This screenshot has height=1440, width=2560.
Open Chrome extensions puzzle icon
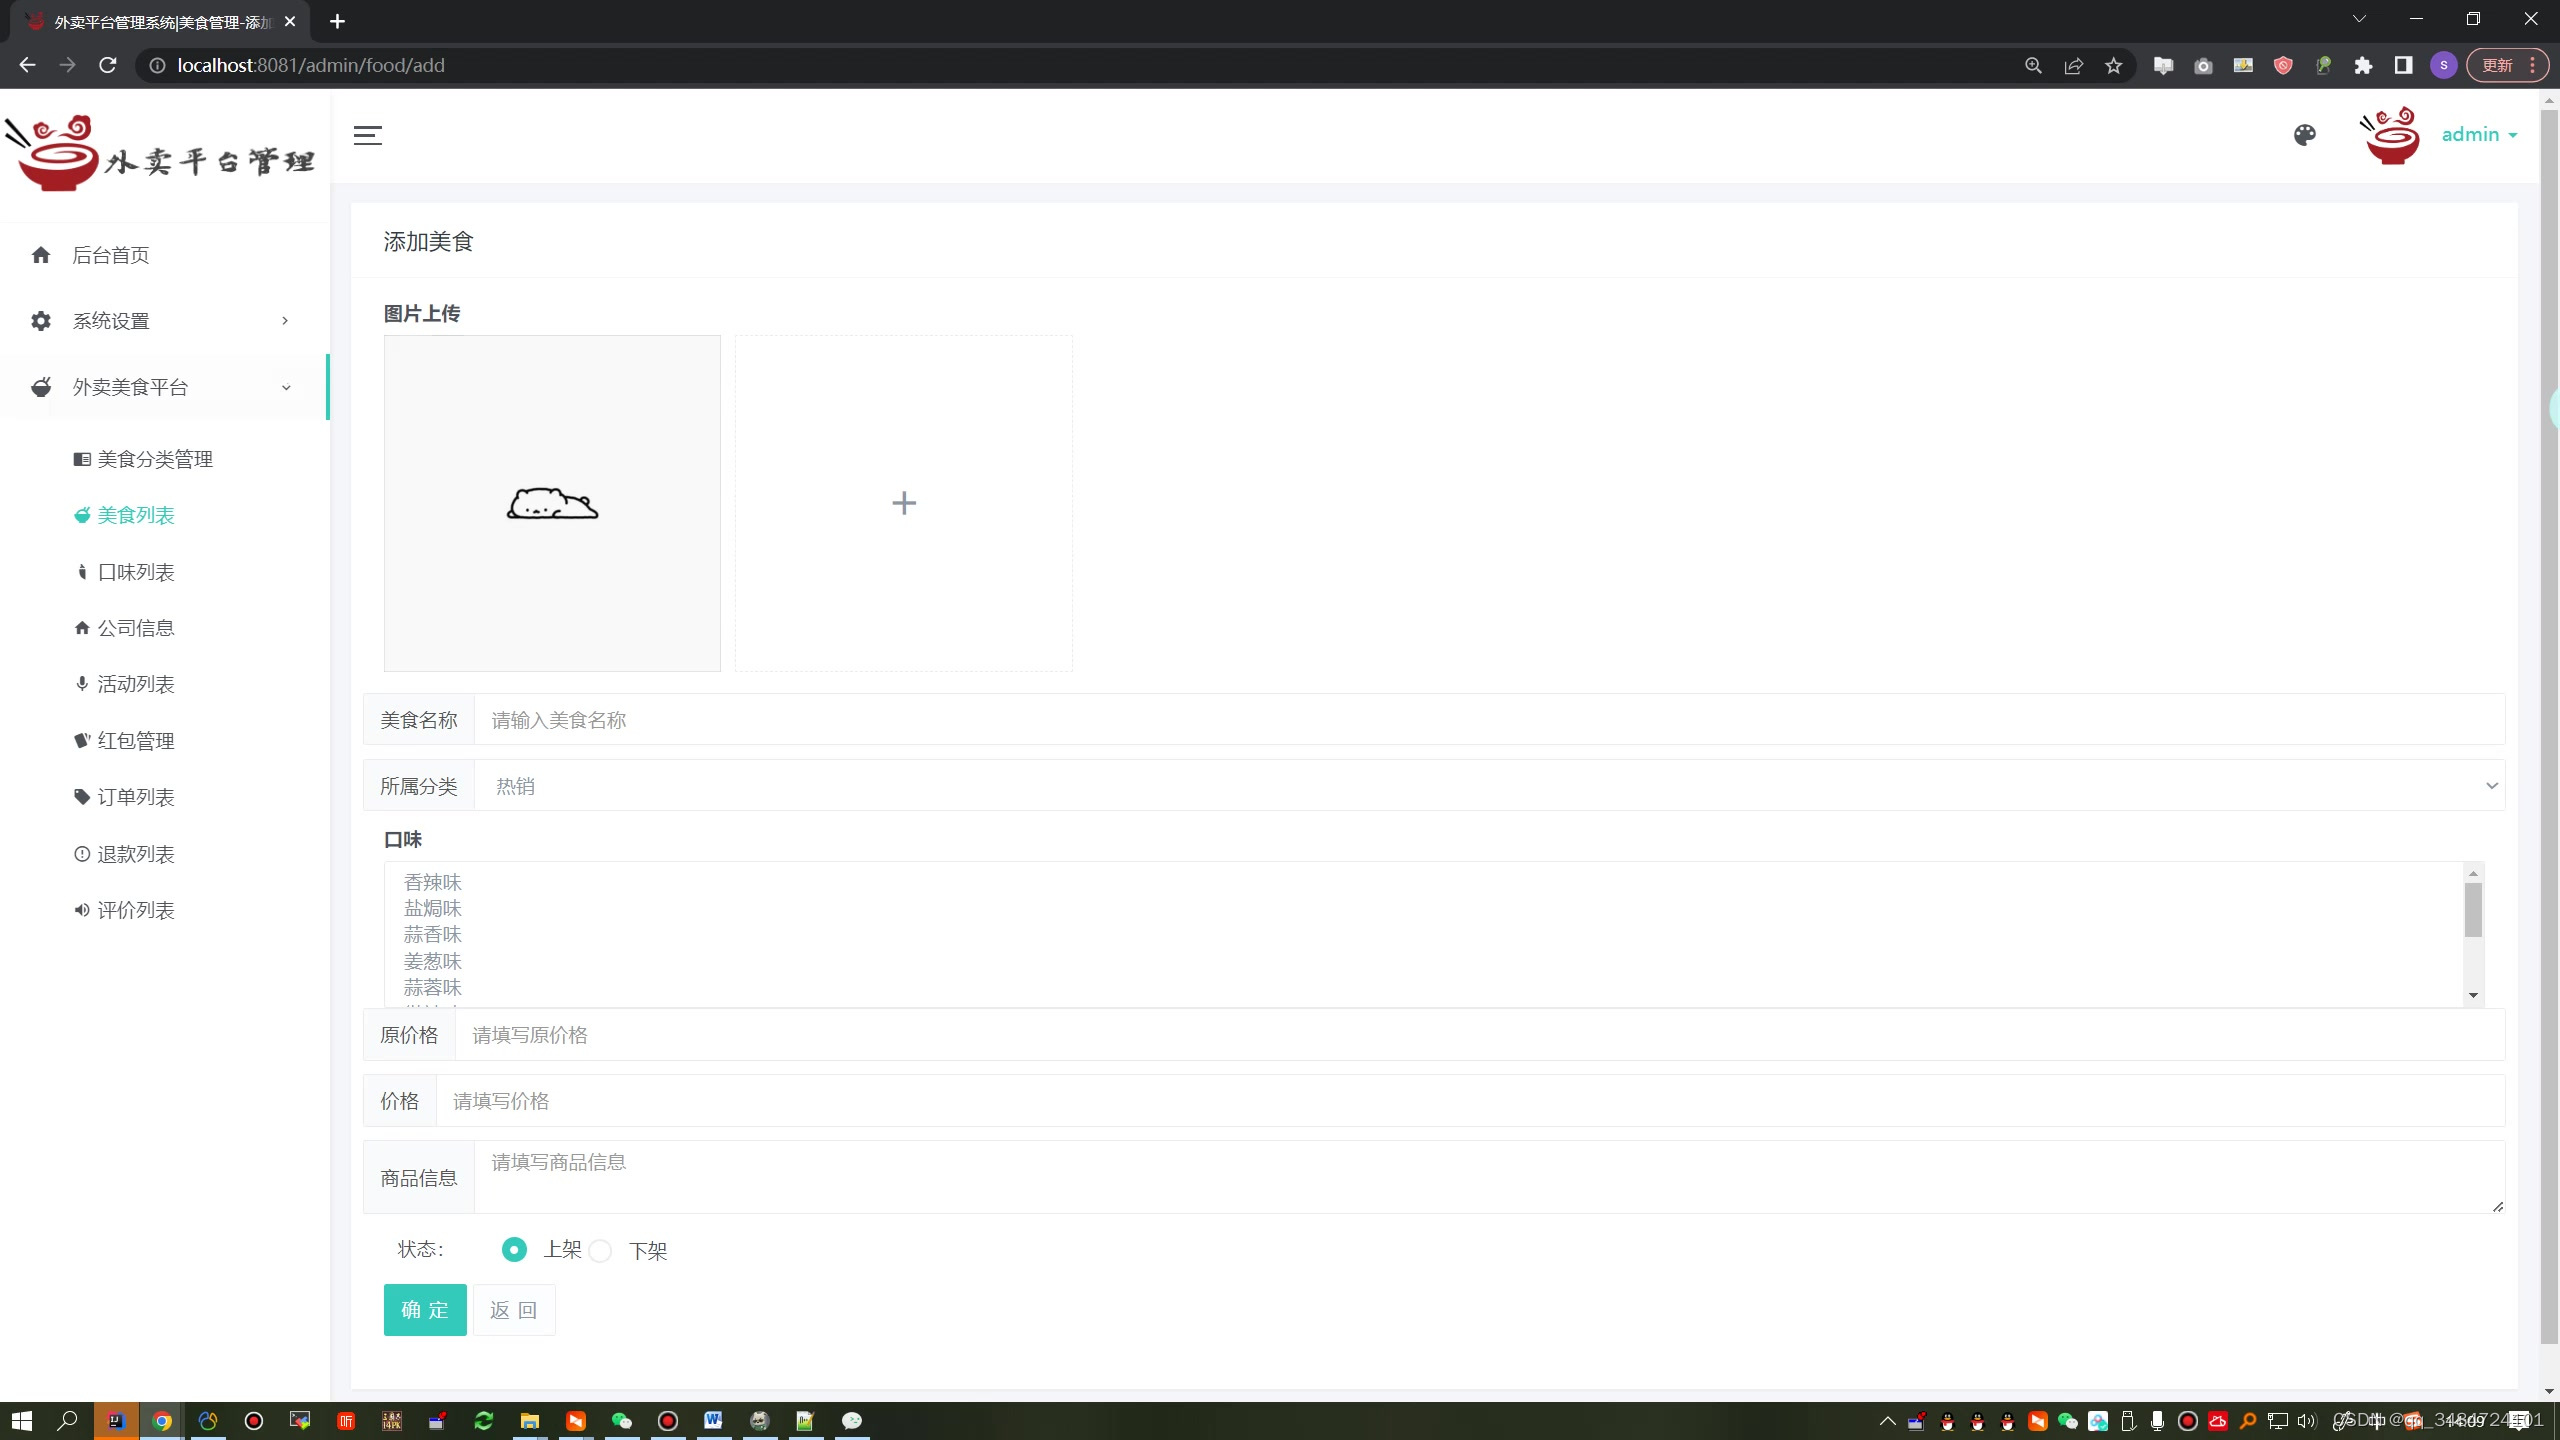[x=2363, y=66]
